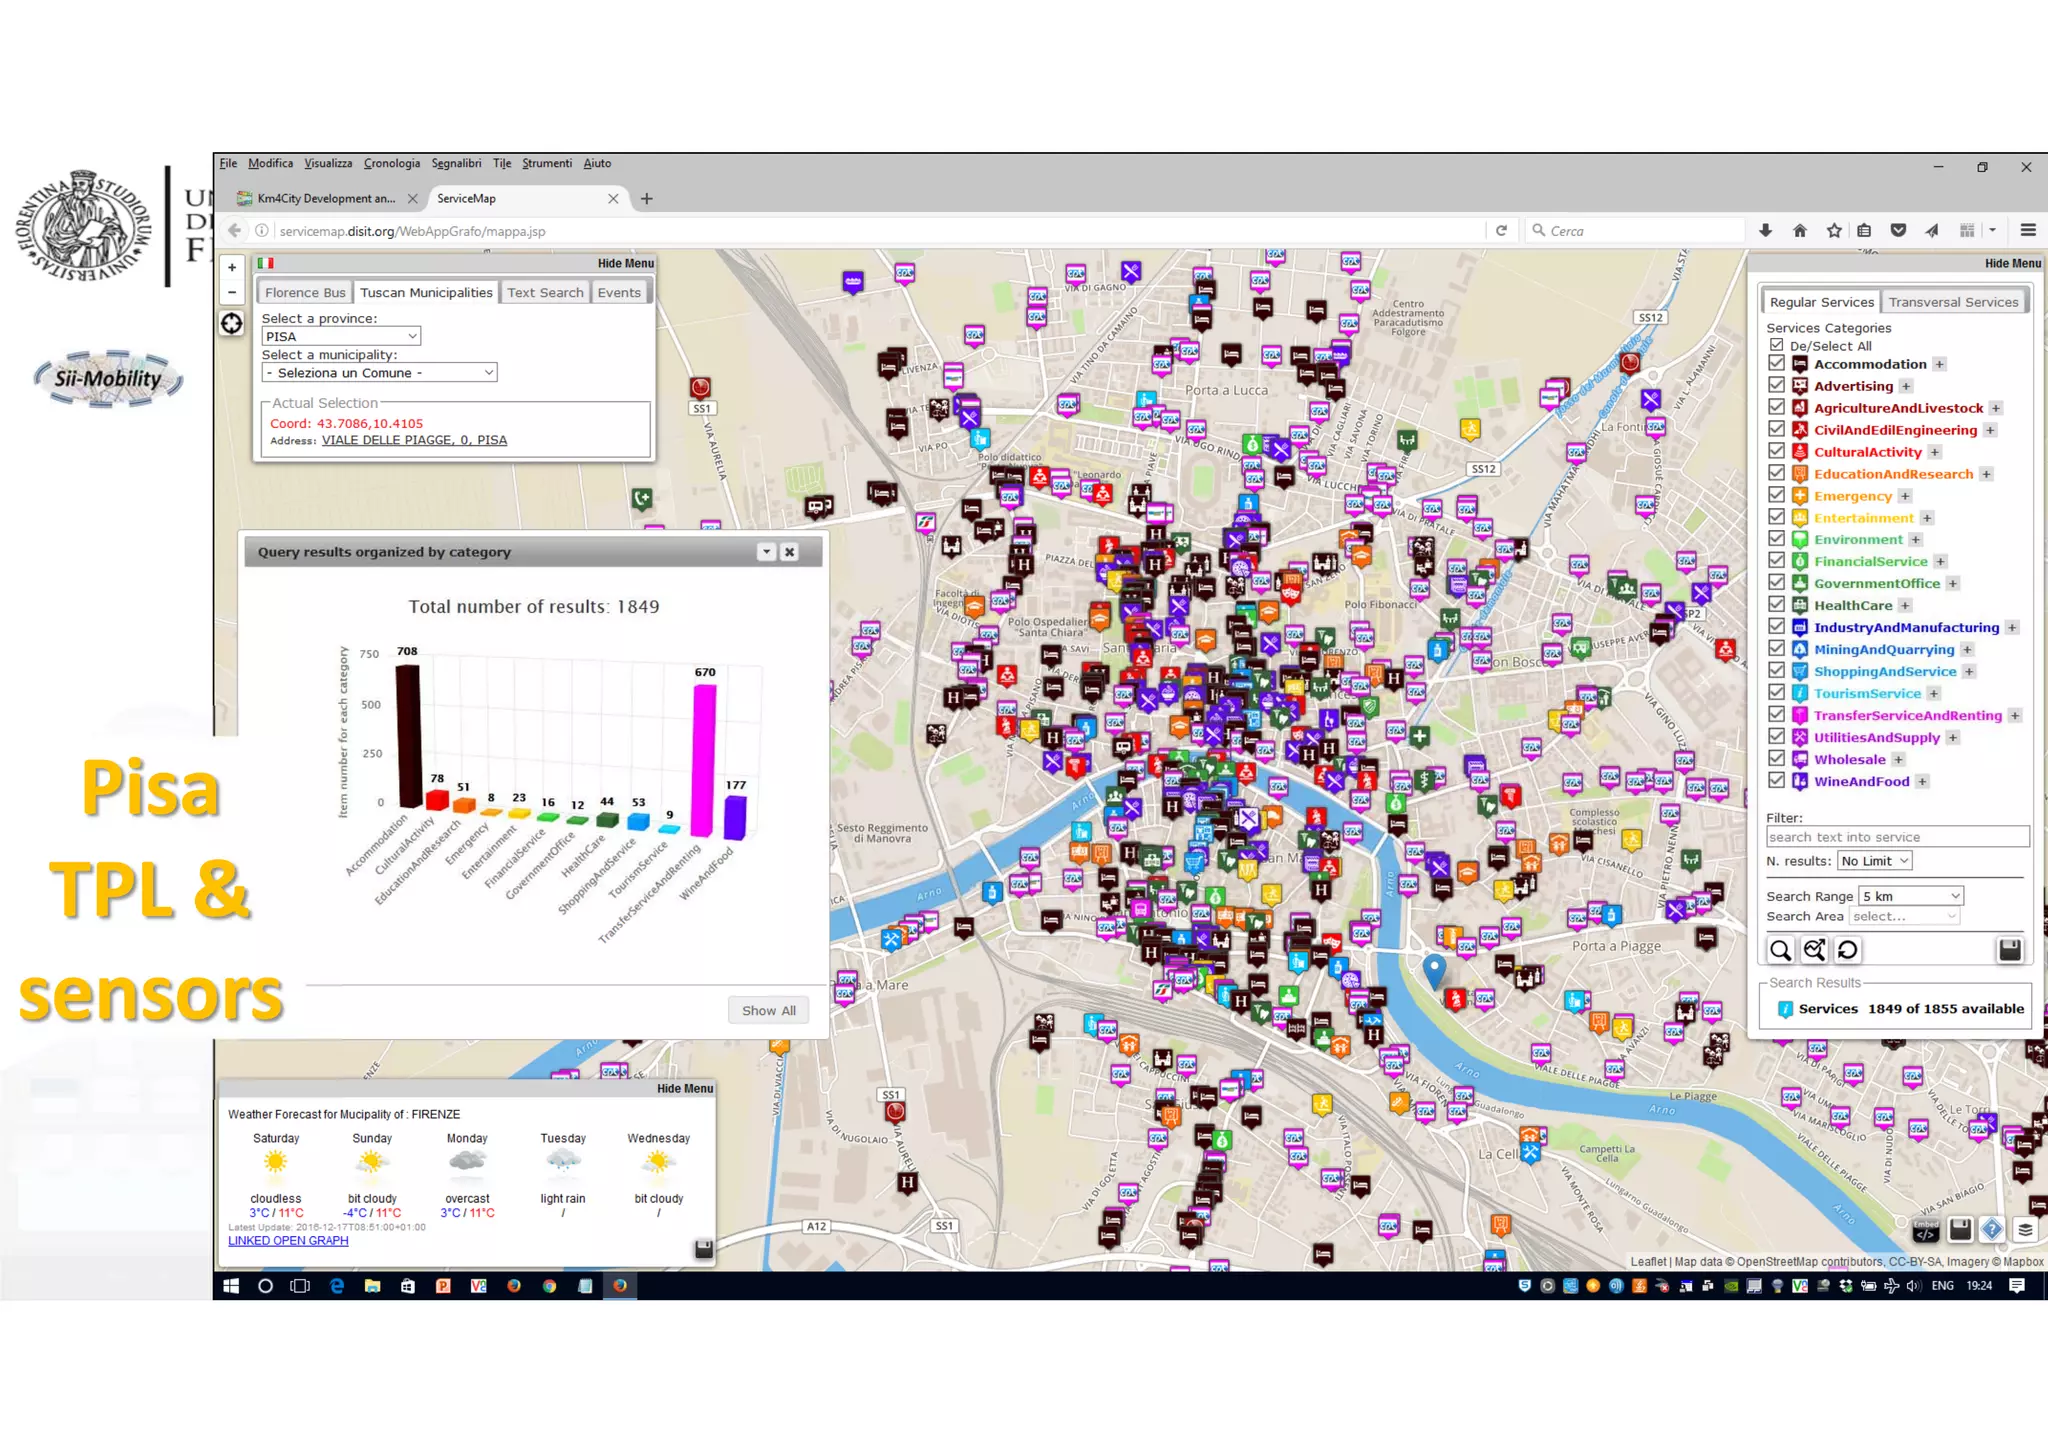2048x1448 pixels.
Task: Toggle the TourismService checkbox
Action: [1776, 692]
